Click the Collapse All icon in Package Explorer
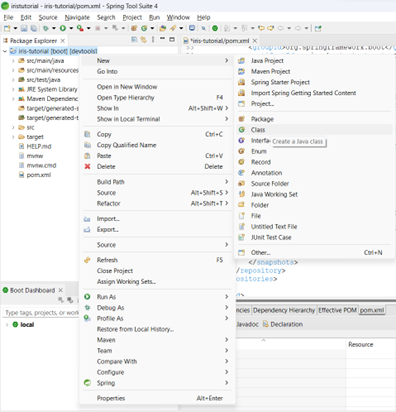Screen dimensions: 396x412 pyautogui.click(x=134, y=40)
